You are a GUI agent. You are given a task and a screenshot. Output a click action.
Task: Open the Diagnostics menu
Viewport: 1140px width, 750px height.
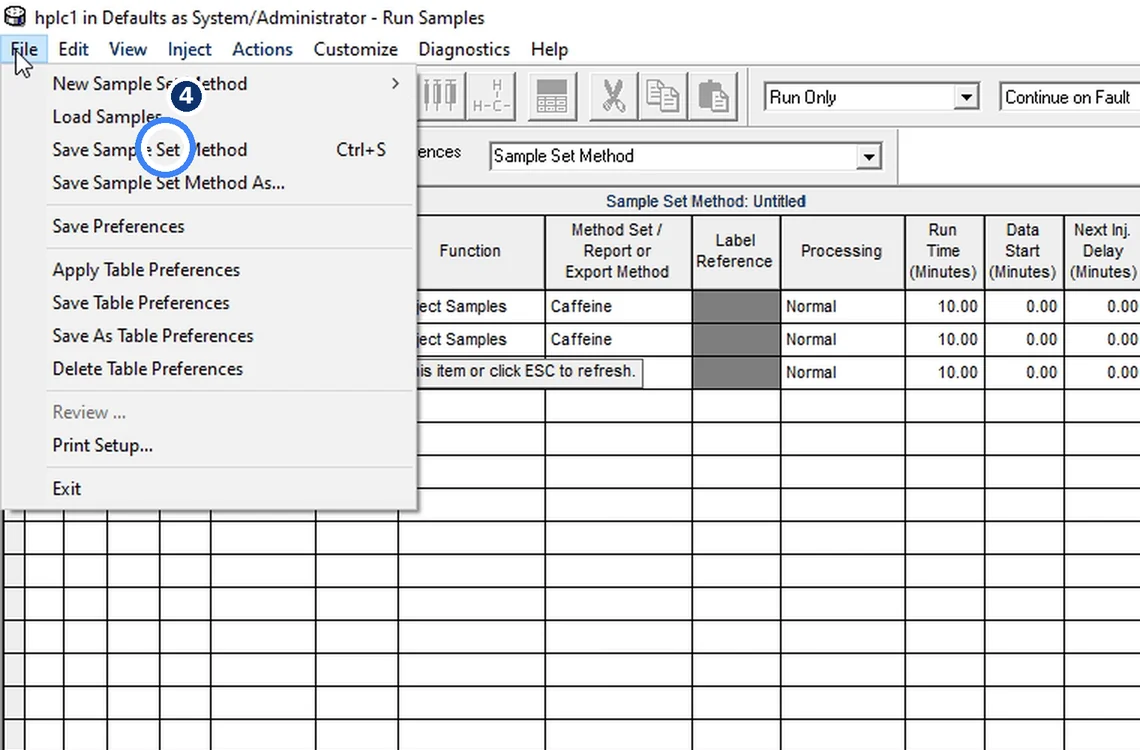pyautogui.click(x=464, y=49)
